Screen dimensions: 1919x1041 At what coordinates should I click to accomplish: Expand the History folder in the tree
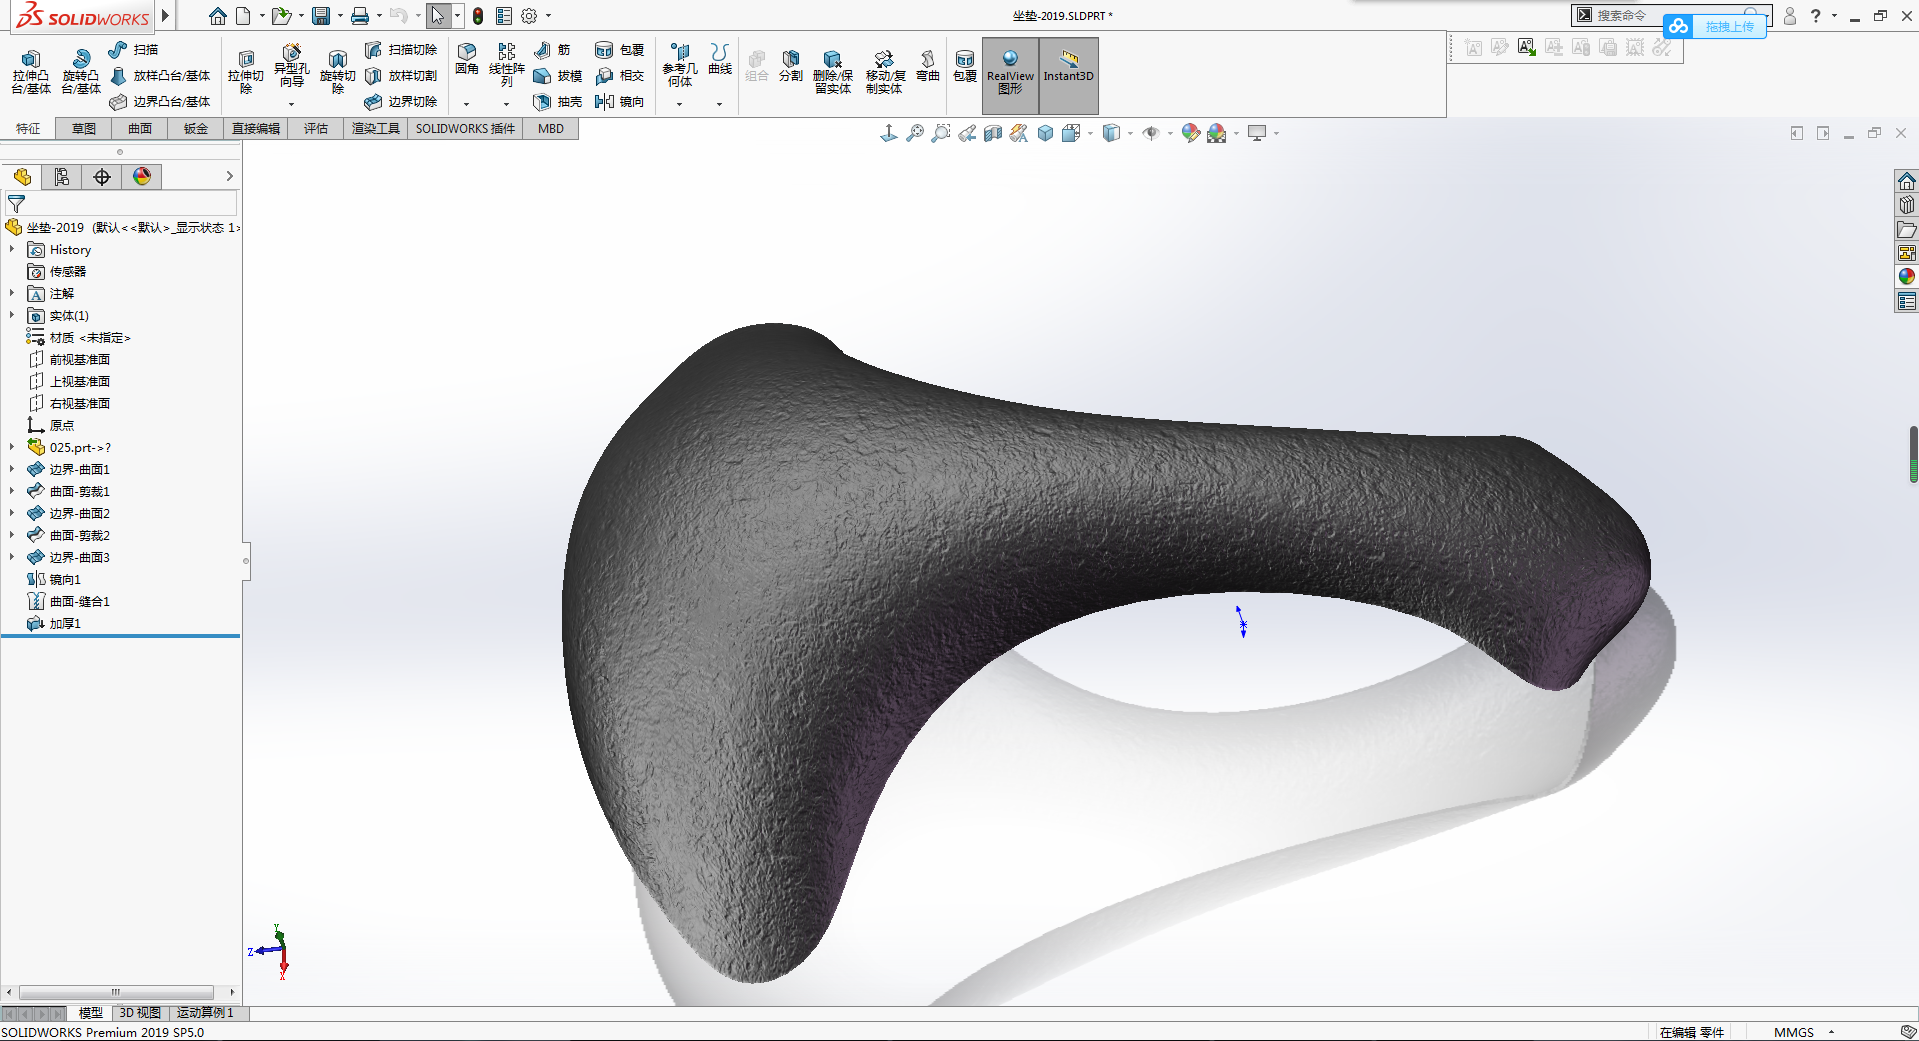click(12, 250)
